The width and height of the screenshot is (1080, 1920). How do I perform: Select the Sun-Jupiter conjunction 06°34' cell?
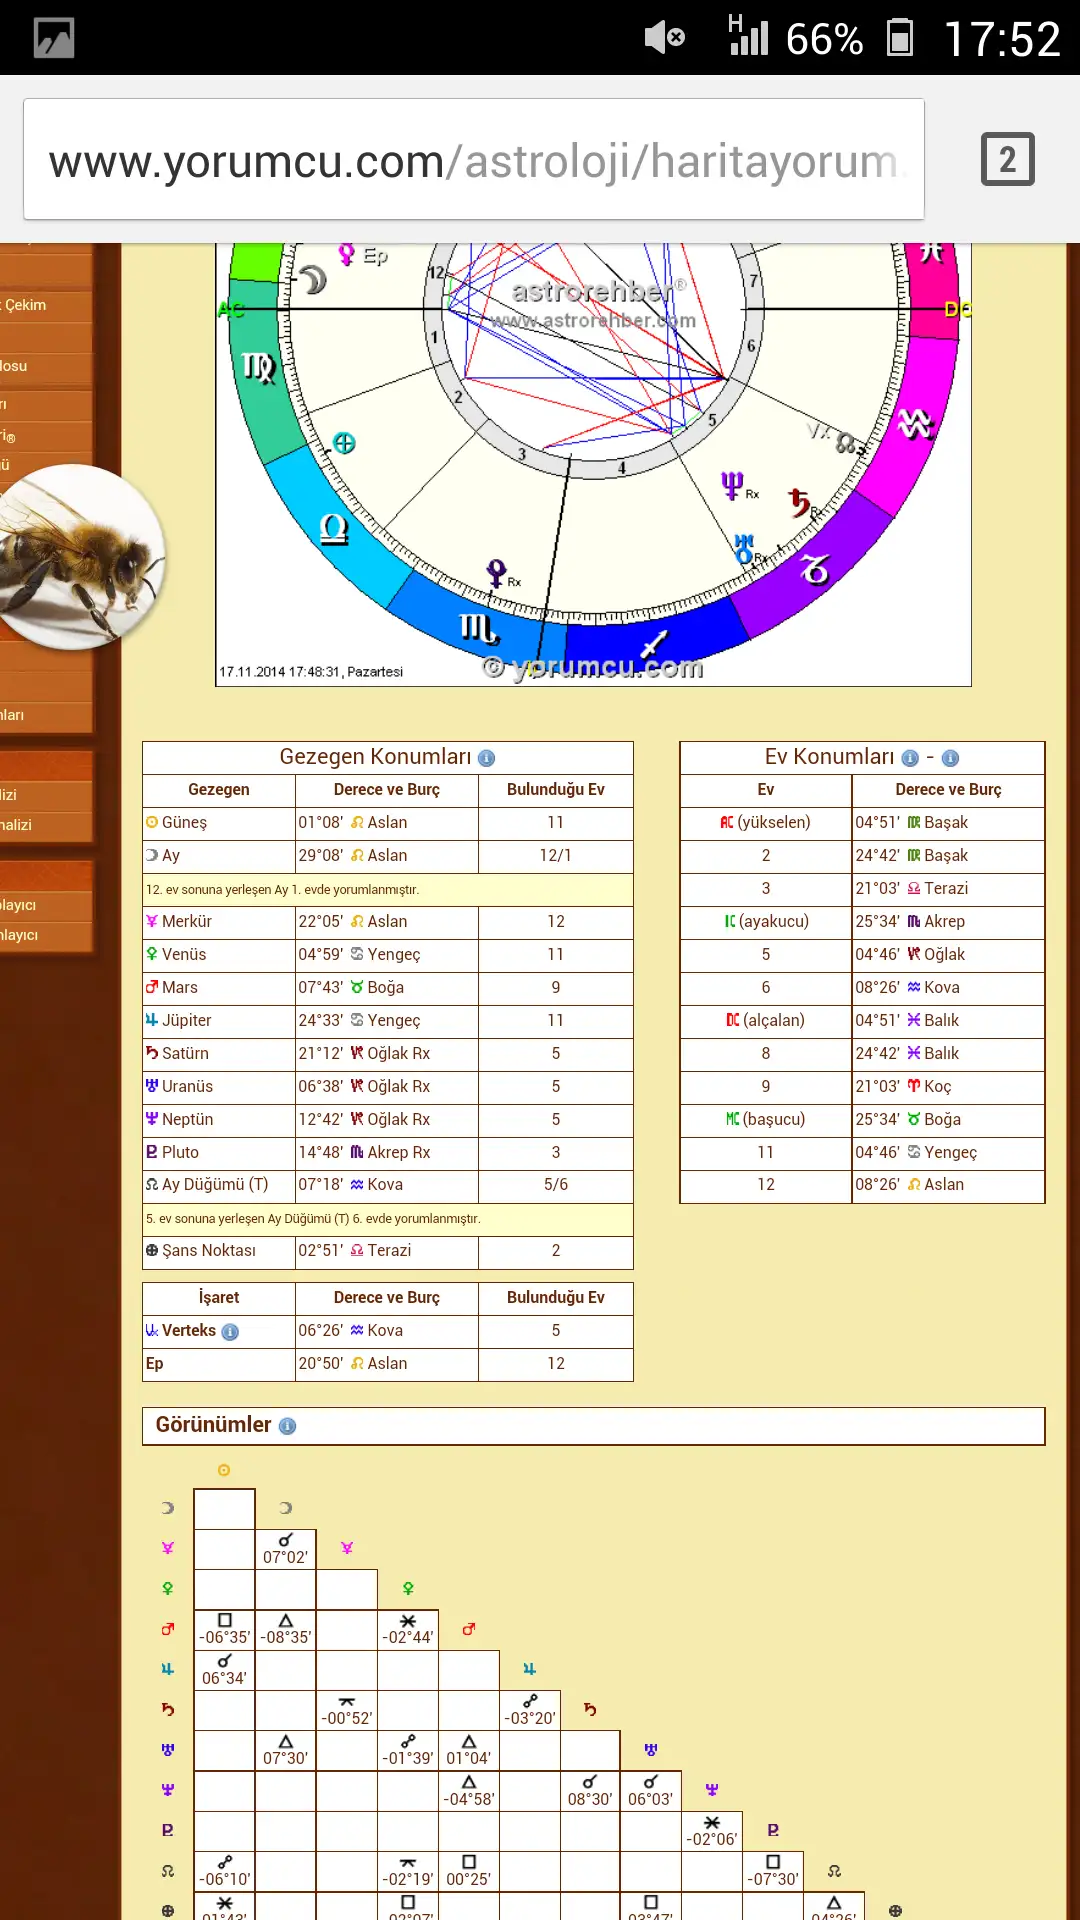tap(224, 1670)
